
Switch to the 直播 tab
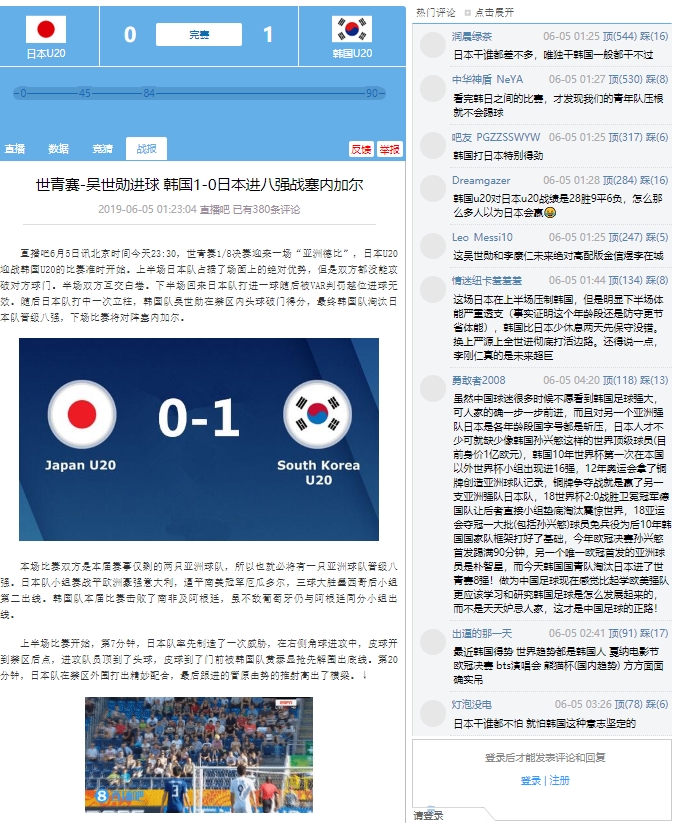pyautogui.click(x=15, y=149)
